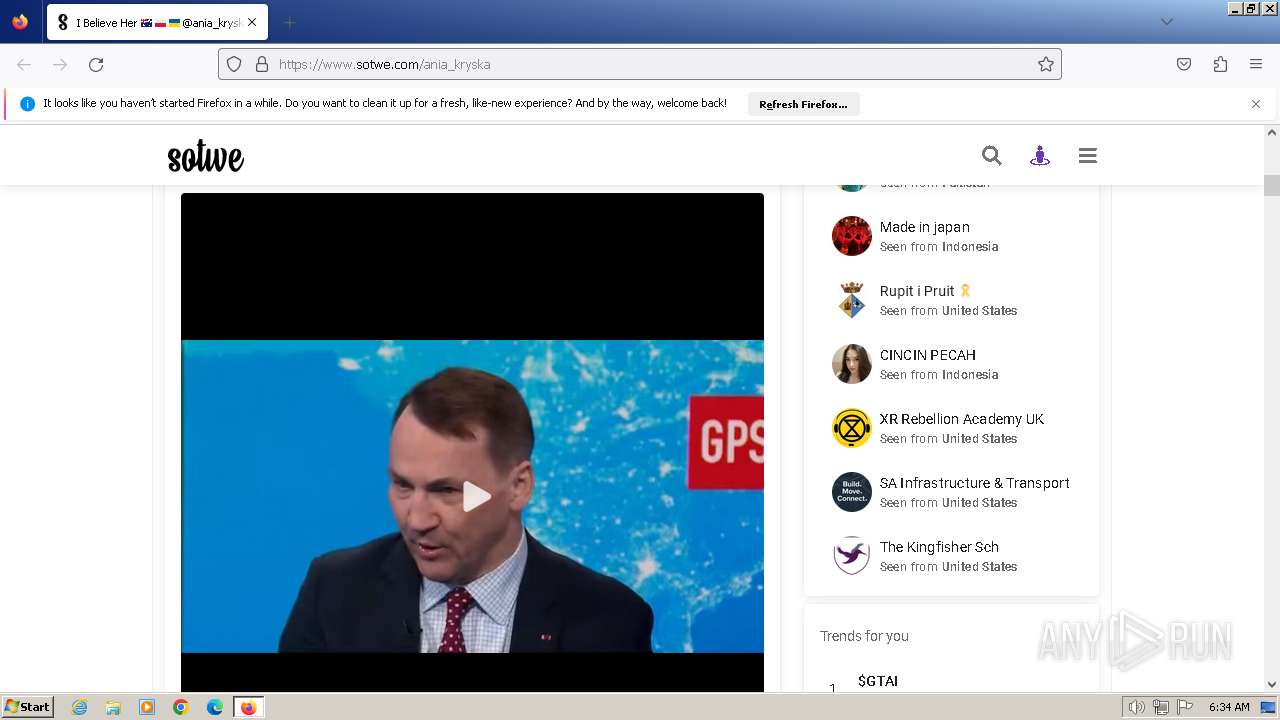Open the Rupit i Pruit avatar
Image resolution: width=1280 pixels, height=720 pixels.
click(x=852, y=300)
